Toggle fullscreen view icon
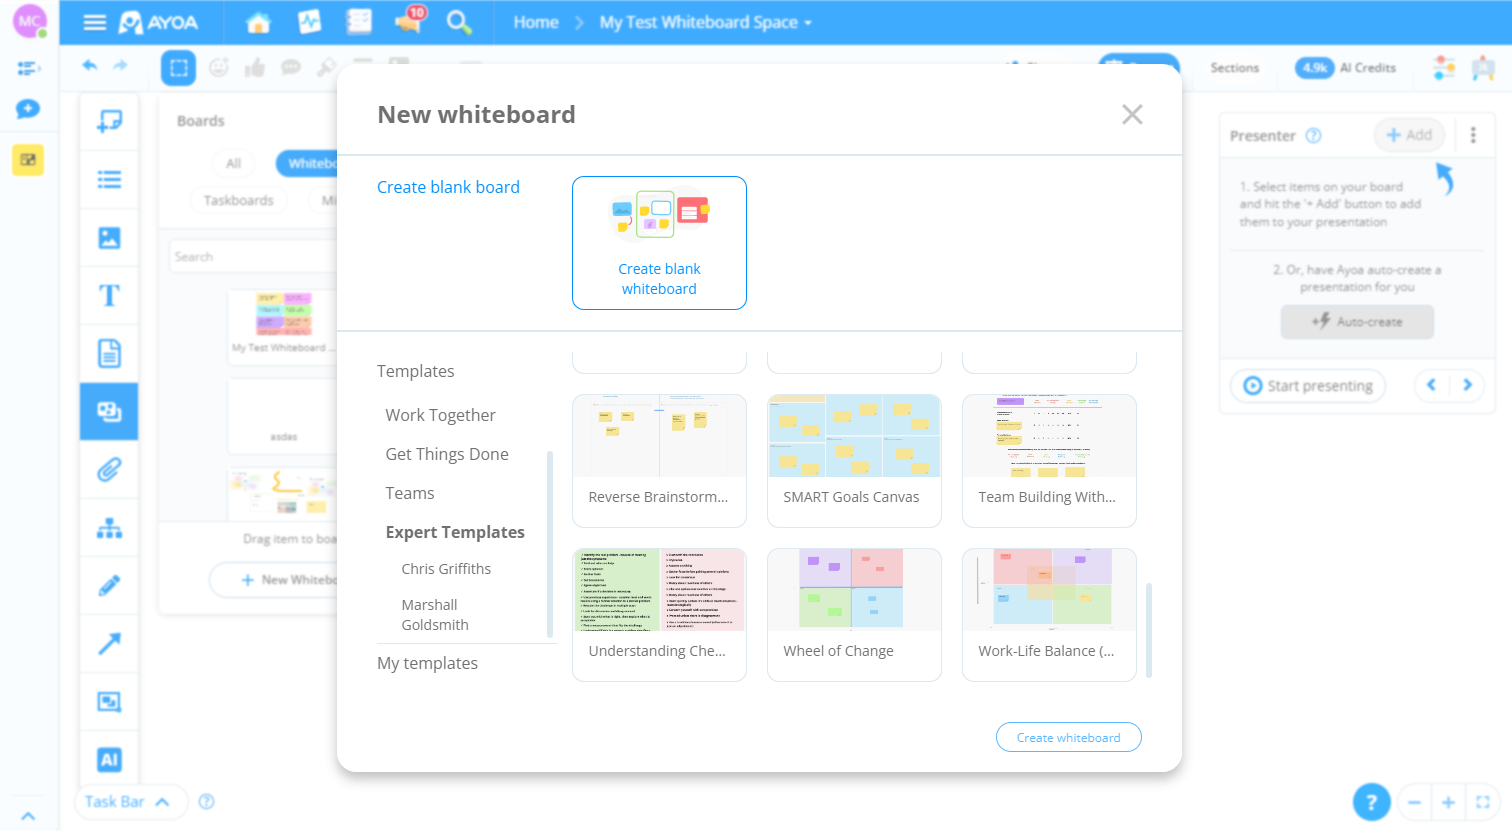Screen dimensions: 1512x831 point(1483,802)
